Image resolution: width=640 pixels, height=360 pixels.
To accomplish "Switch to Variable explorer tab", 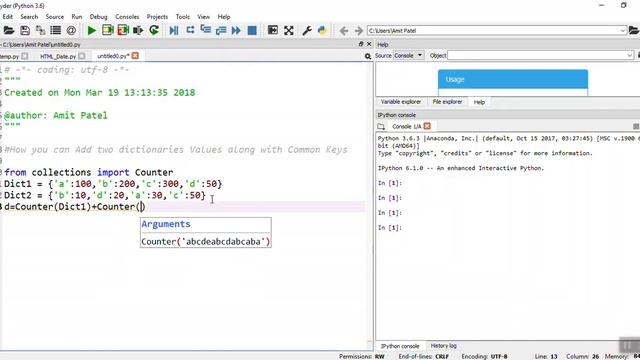I will pyautogui.click(x=401, y=102).
